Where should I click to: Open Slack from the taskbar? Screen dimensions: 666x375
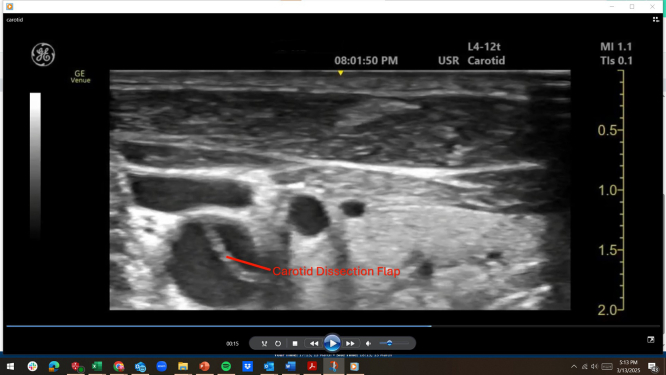(32, 366)
